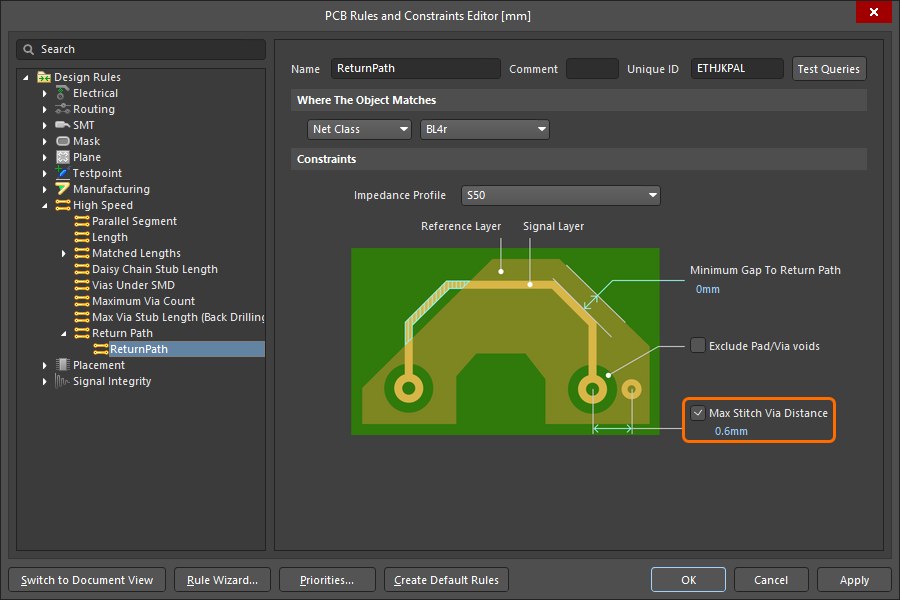This screenshot has height=600, width=900.
Task: Click the Length rule icon
Action: point(82,237)
